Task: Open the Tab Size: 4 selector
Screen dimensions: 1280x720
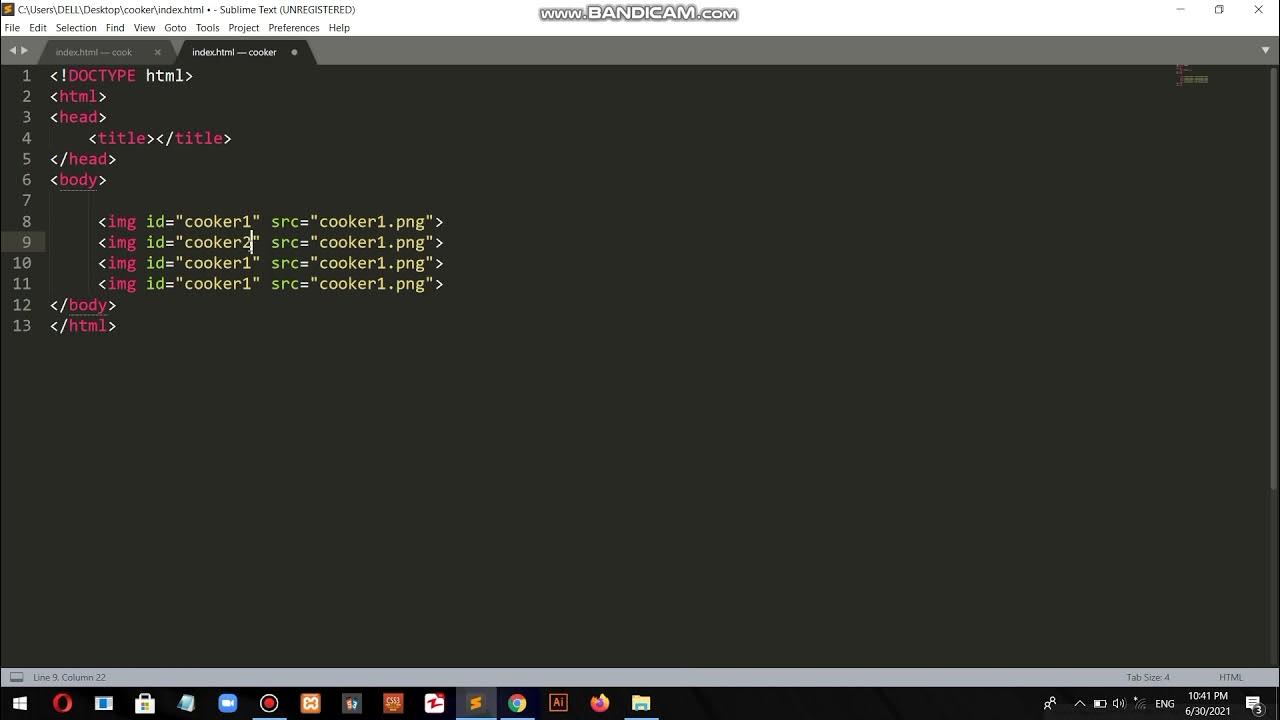Action: pyautogui.click(x=1148, y=677)
